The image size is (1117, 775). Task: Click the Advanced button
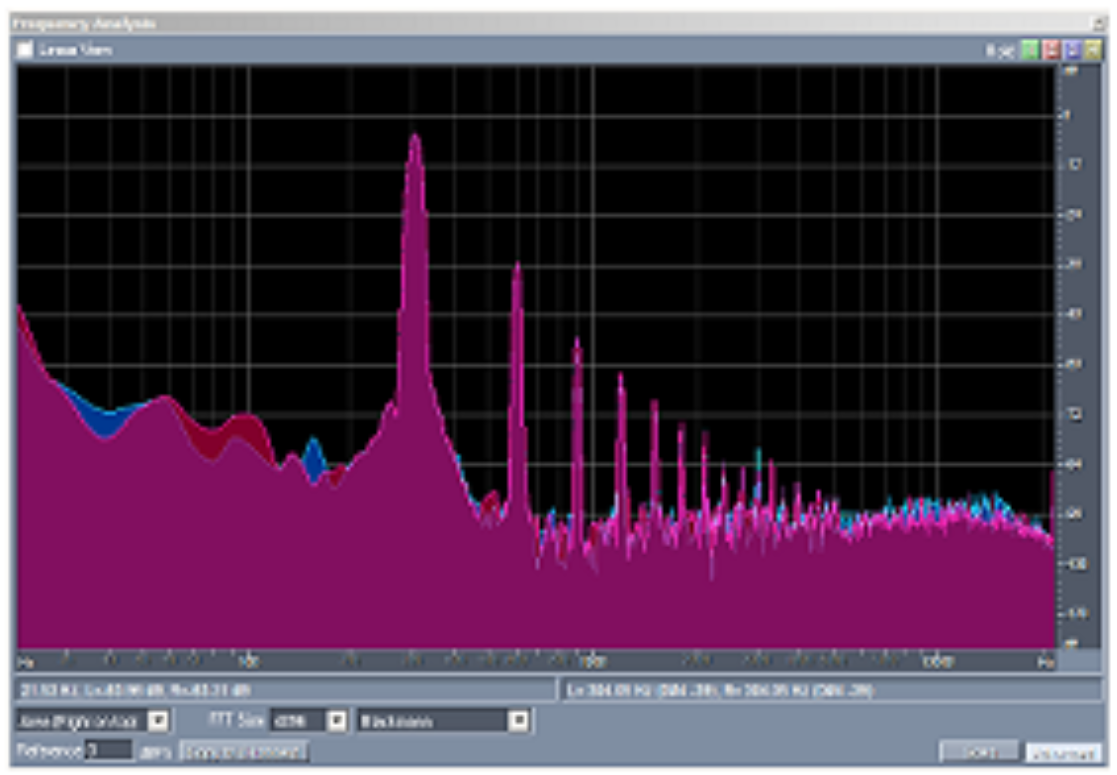click(1063, 752)
